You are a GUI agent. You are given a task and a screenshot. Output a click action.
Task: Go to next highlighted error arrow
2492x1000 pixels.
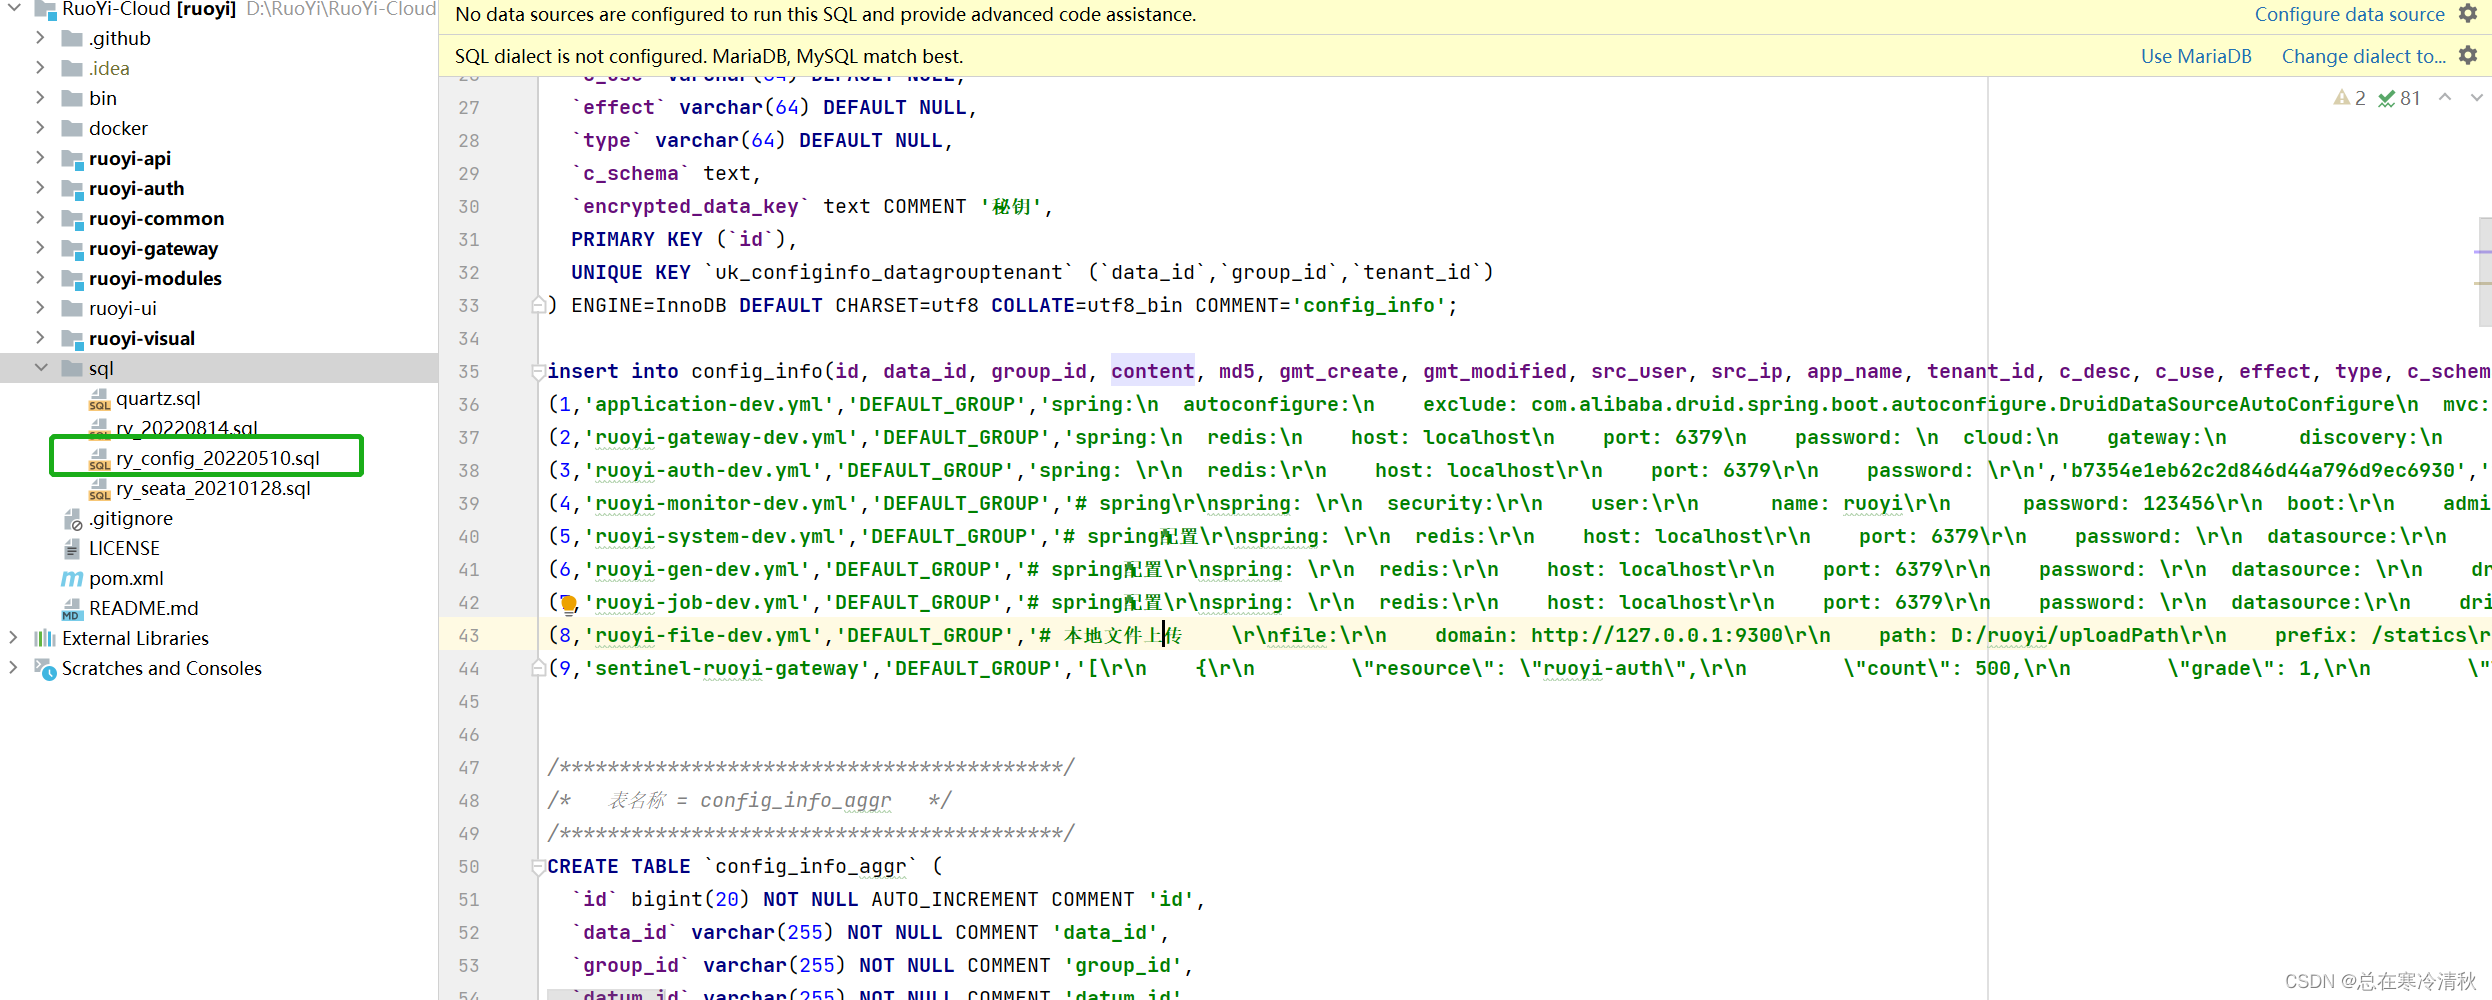(x=2476, y=98)
